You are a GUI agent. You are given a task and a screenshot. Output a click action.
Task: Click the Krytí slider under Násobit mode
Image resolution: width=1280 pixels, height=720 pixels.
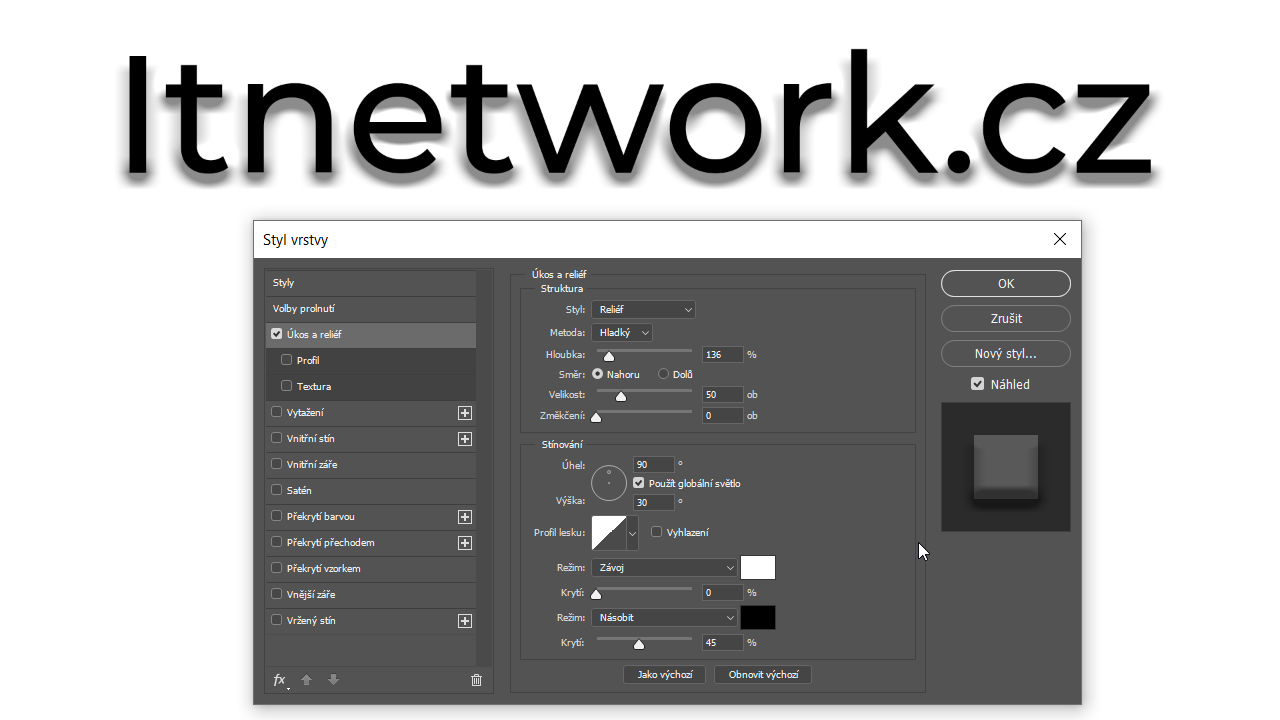coord(639,644)
